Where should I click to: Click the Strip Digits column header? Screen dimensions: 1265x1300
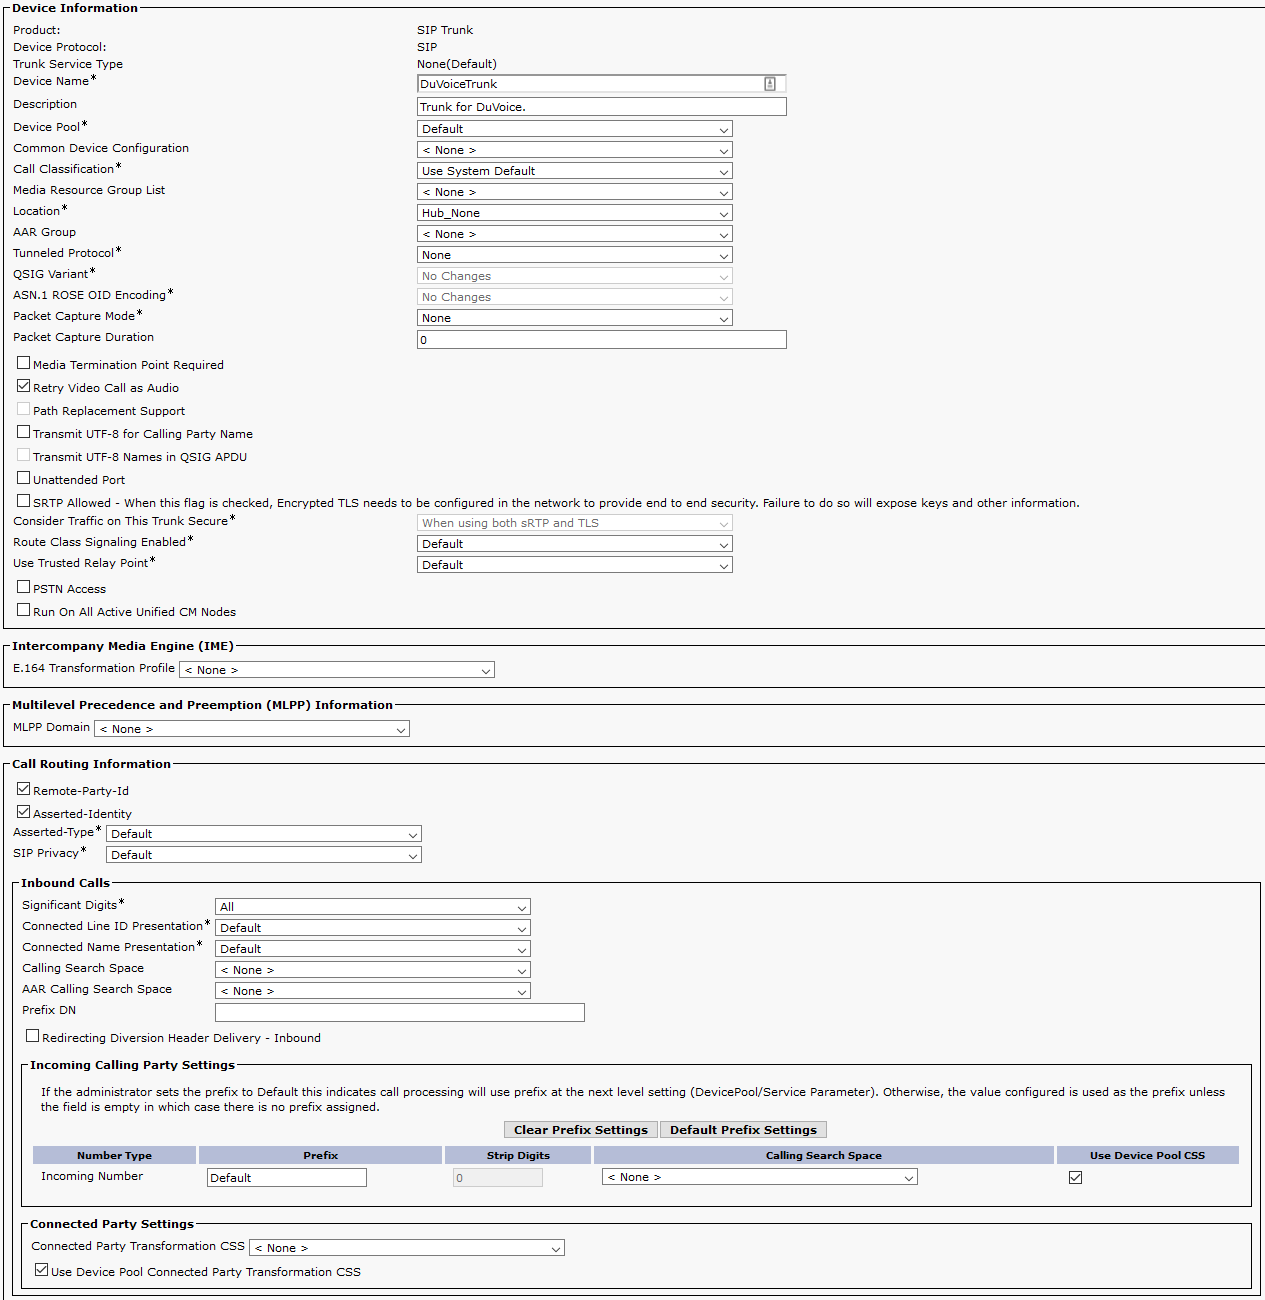(518, 1155)
